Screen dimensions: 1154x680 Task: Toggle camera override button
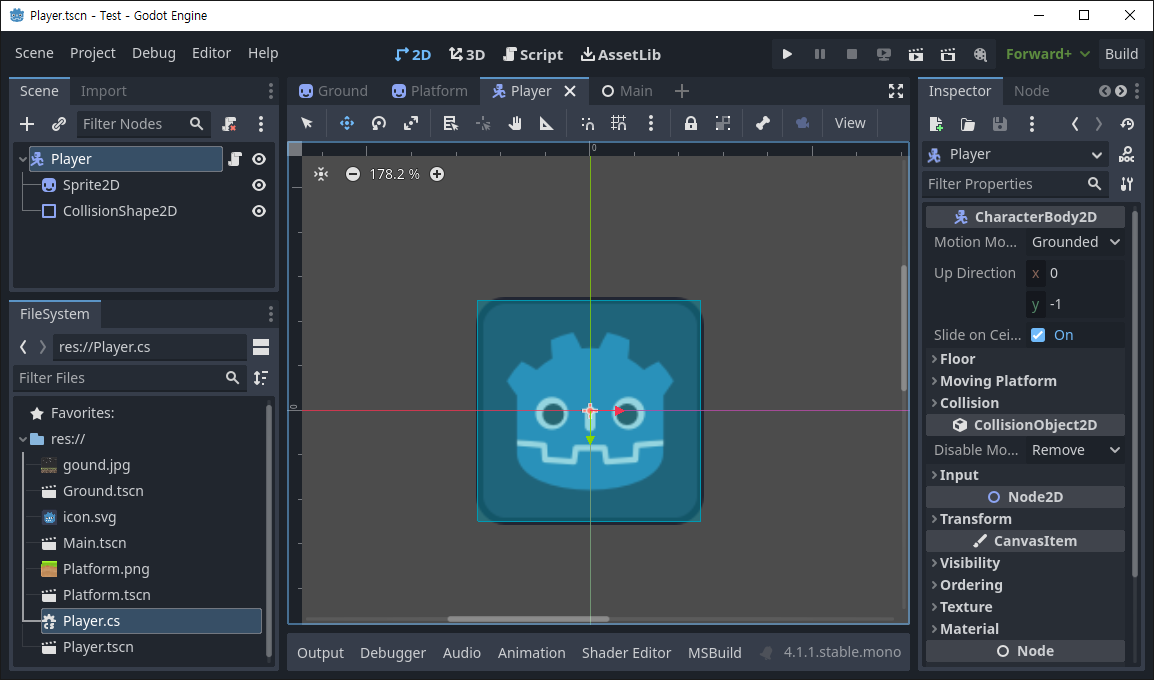[x=802, y=124]
